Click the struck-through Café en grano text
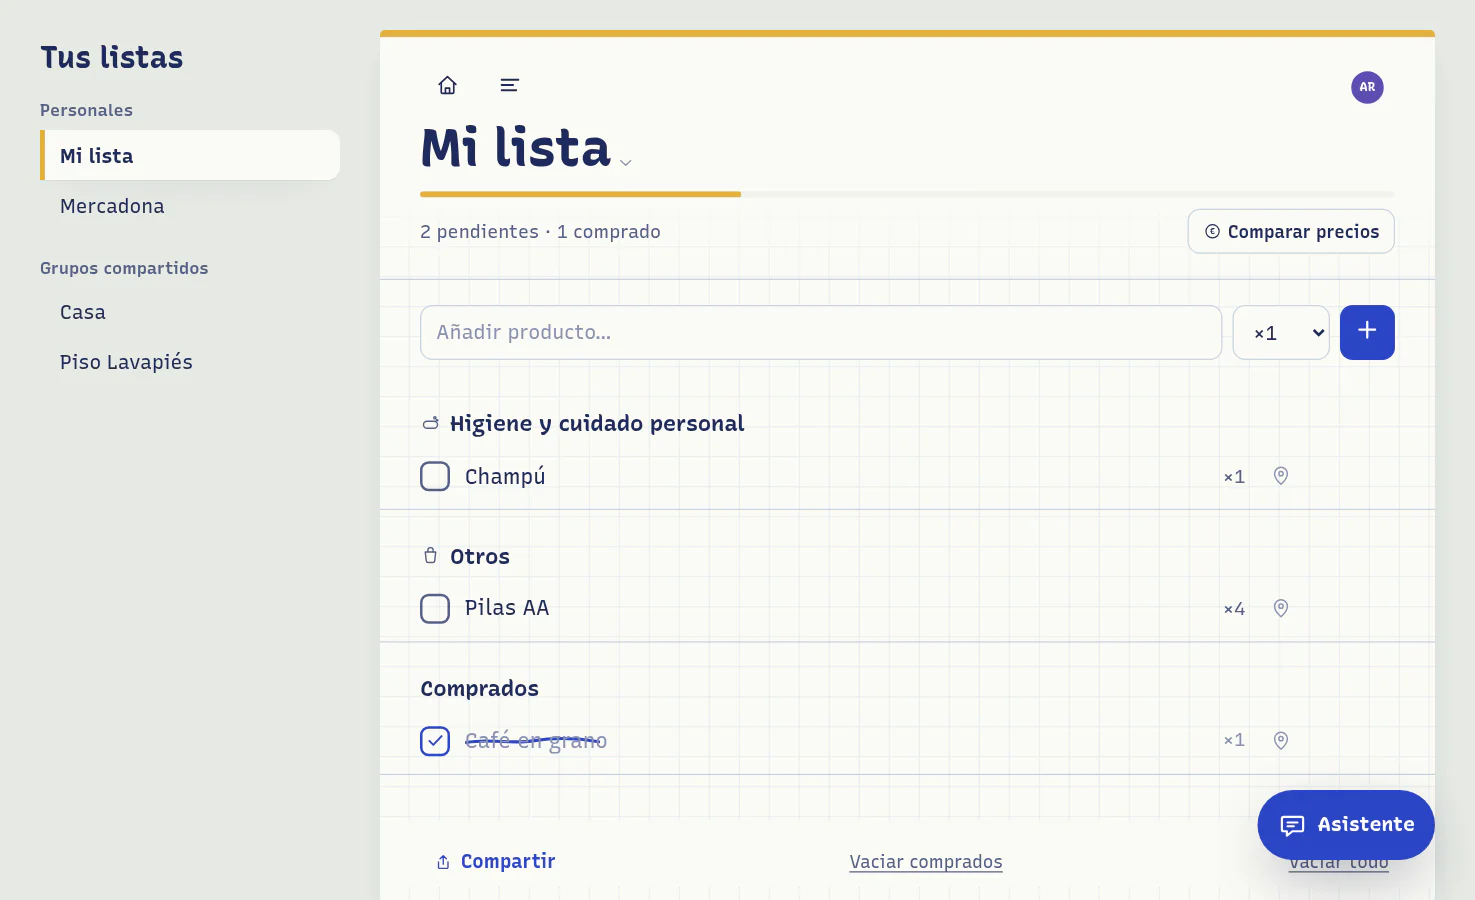The image size is (1475, 900). pyautogui.click(x=536, y=741)
